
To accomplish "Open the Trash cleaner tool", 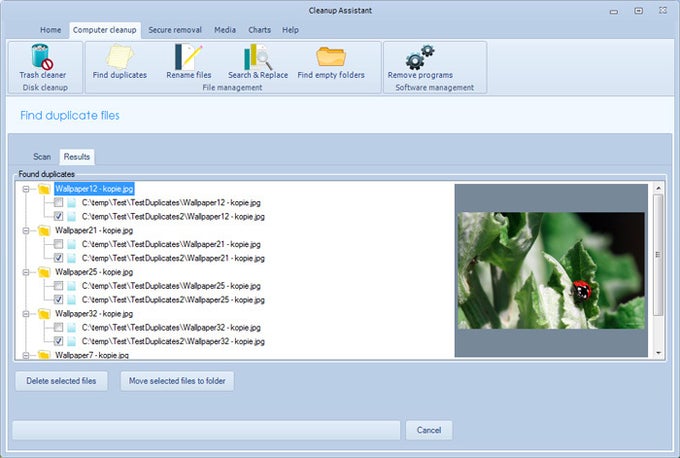I will [43, 61].
